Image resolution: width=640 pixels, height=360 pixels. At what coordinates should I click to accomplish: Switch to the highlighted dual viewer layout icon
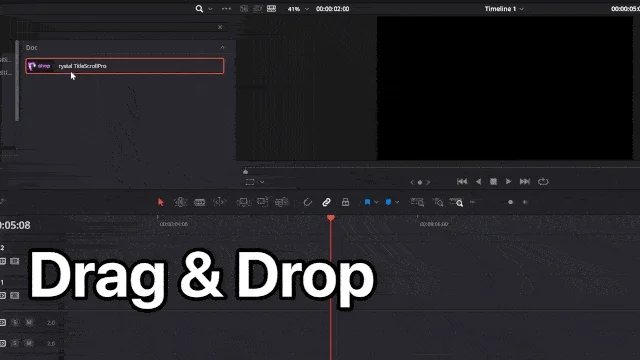[271, 9]
